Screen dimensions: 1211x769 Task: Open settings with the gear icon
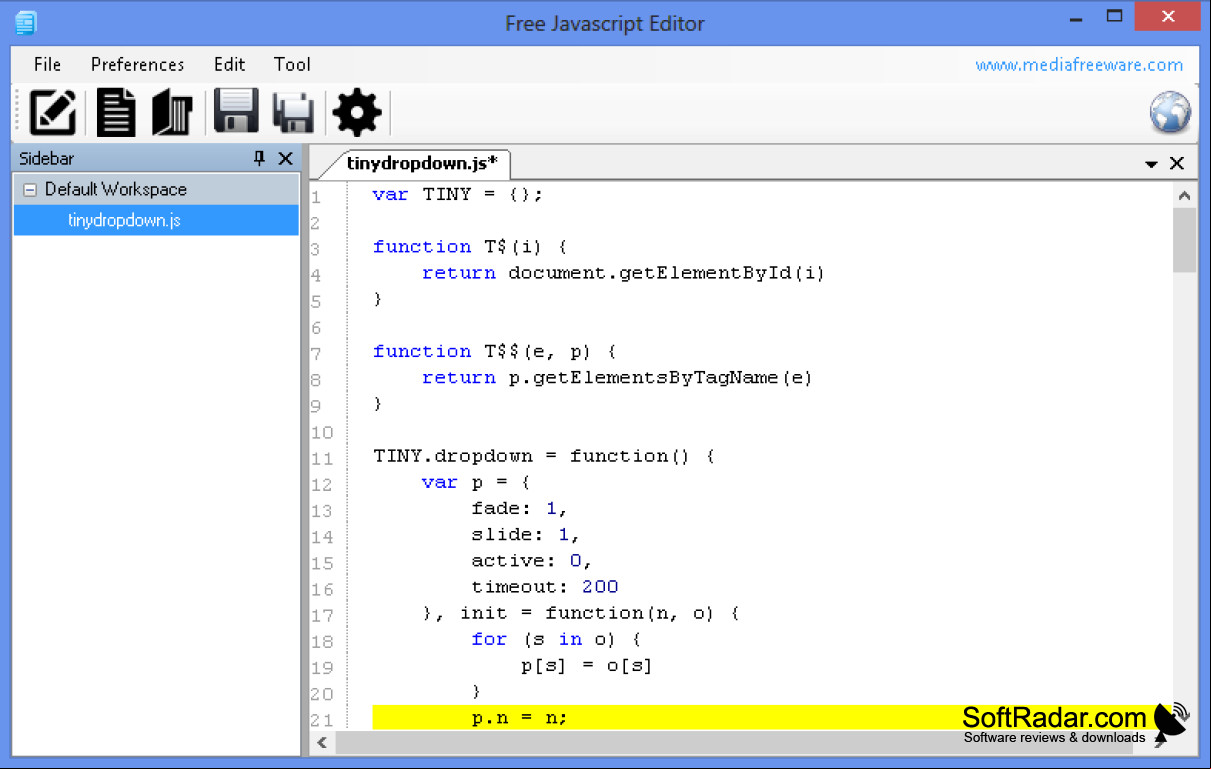[357, 112]
